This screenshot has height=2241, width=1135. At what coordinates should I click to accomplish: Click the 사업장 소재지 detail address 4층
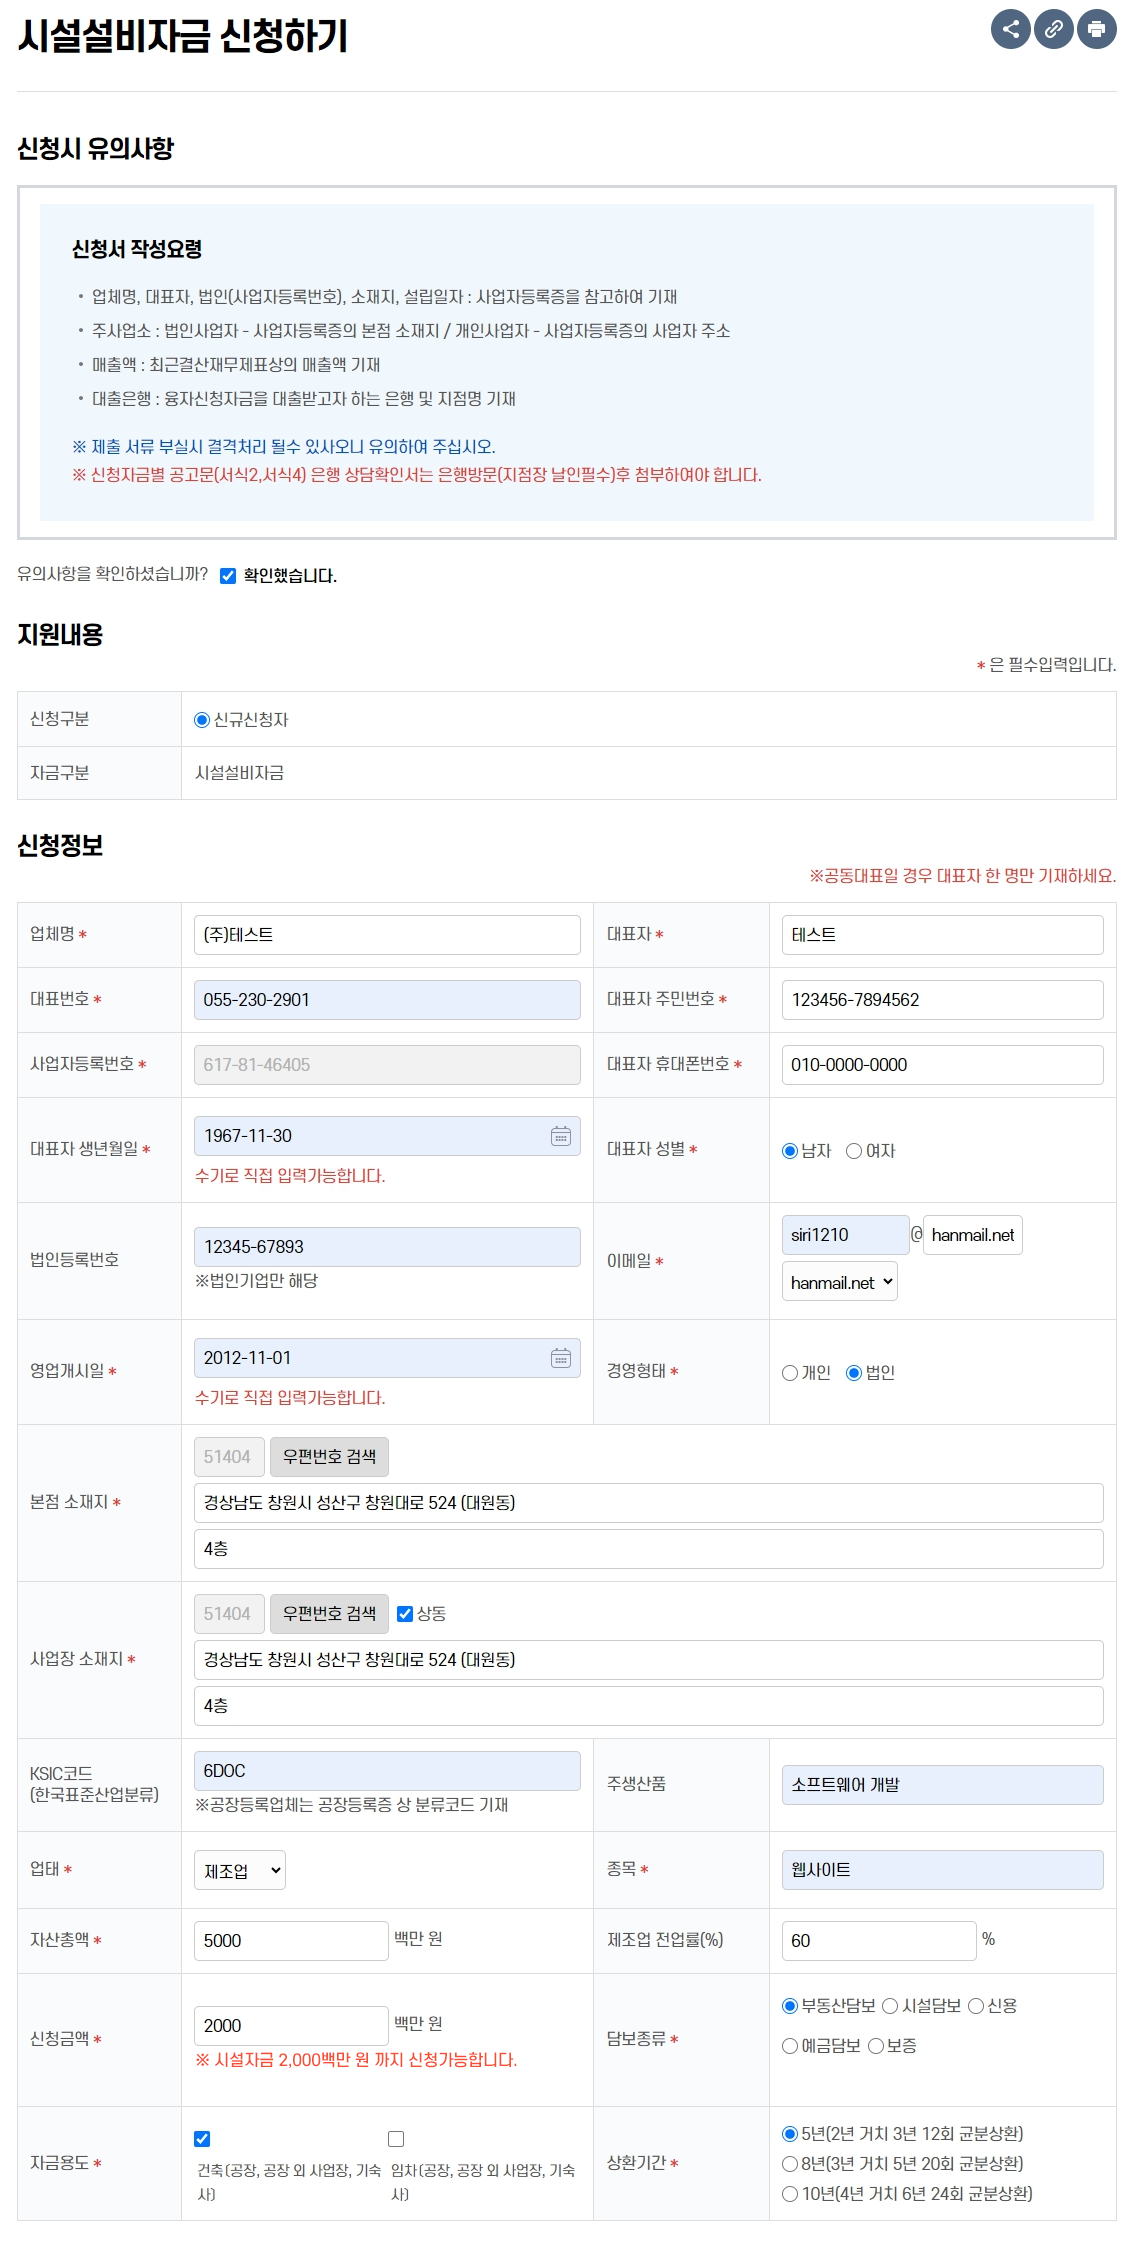[649, 1706]
